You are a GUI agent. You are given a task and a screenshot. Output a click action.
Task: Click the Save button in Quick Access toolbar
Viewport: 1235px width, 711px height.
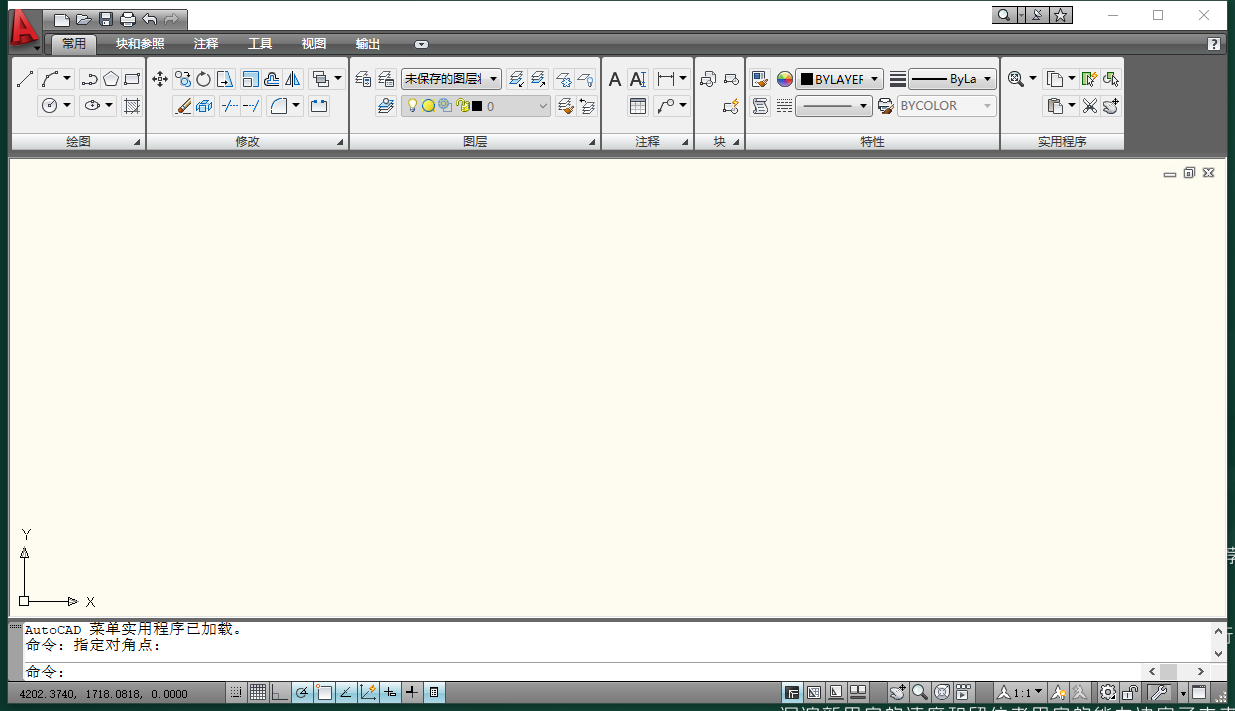105,18
